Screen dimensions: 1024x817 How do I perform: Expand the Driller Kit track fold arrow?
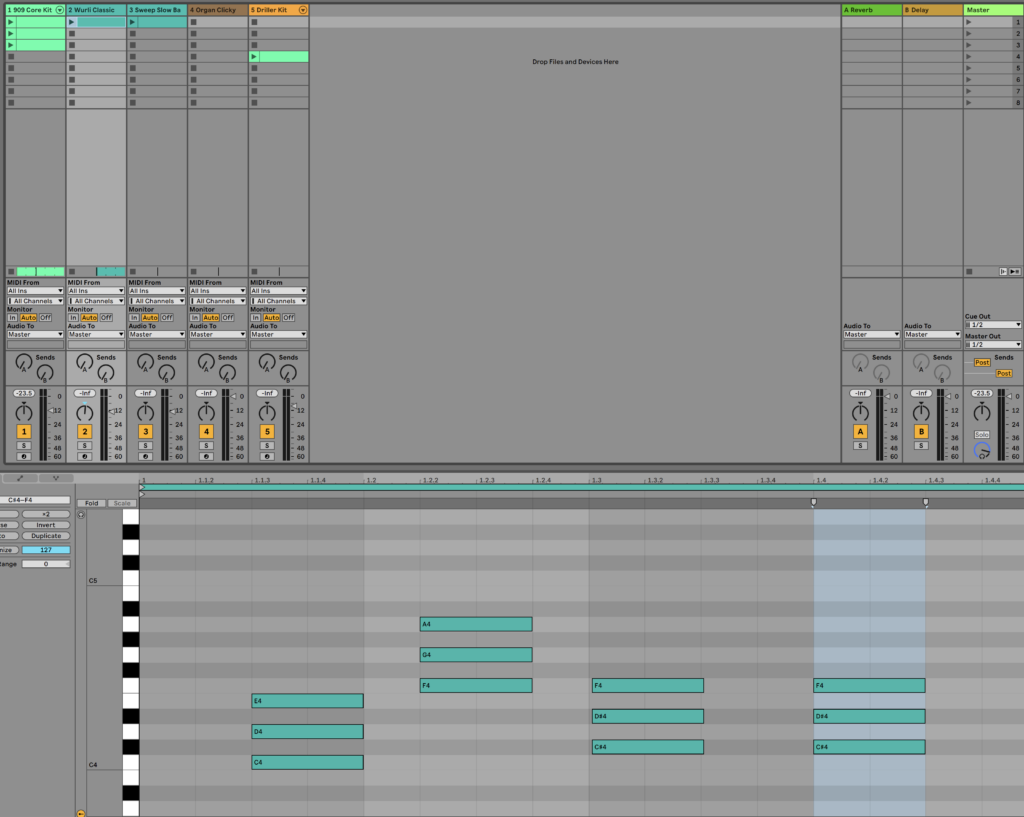coord(302,10)
